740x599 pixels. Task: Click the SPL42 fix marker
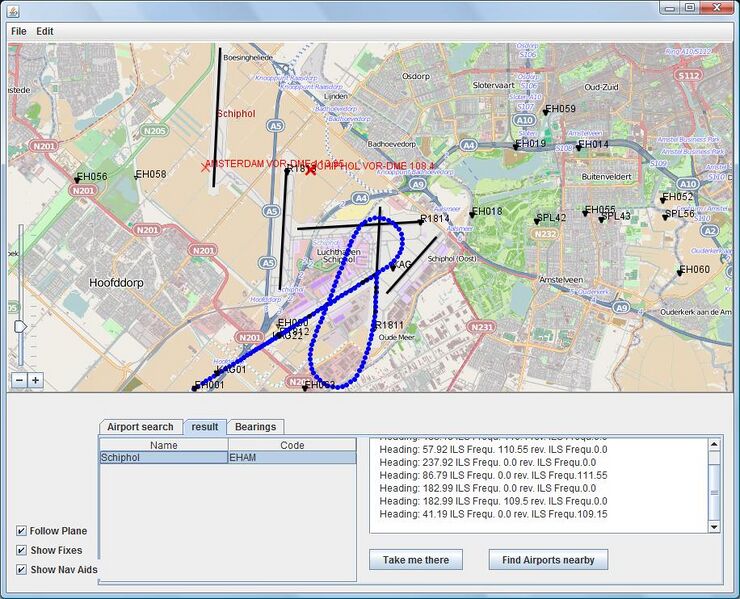(537, 221)
